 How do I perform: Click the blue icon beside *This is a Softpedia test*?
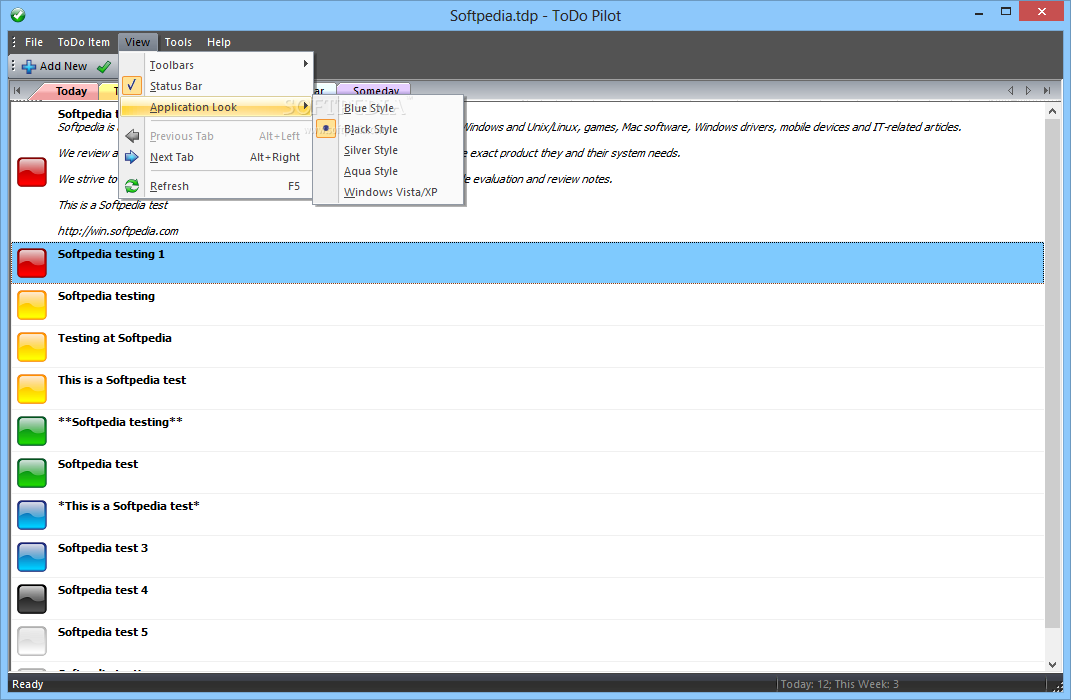[32, 515]
